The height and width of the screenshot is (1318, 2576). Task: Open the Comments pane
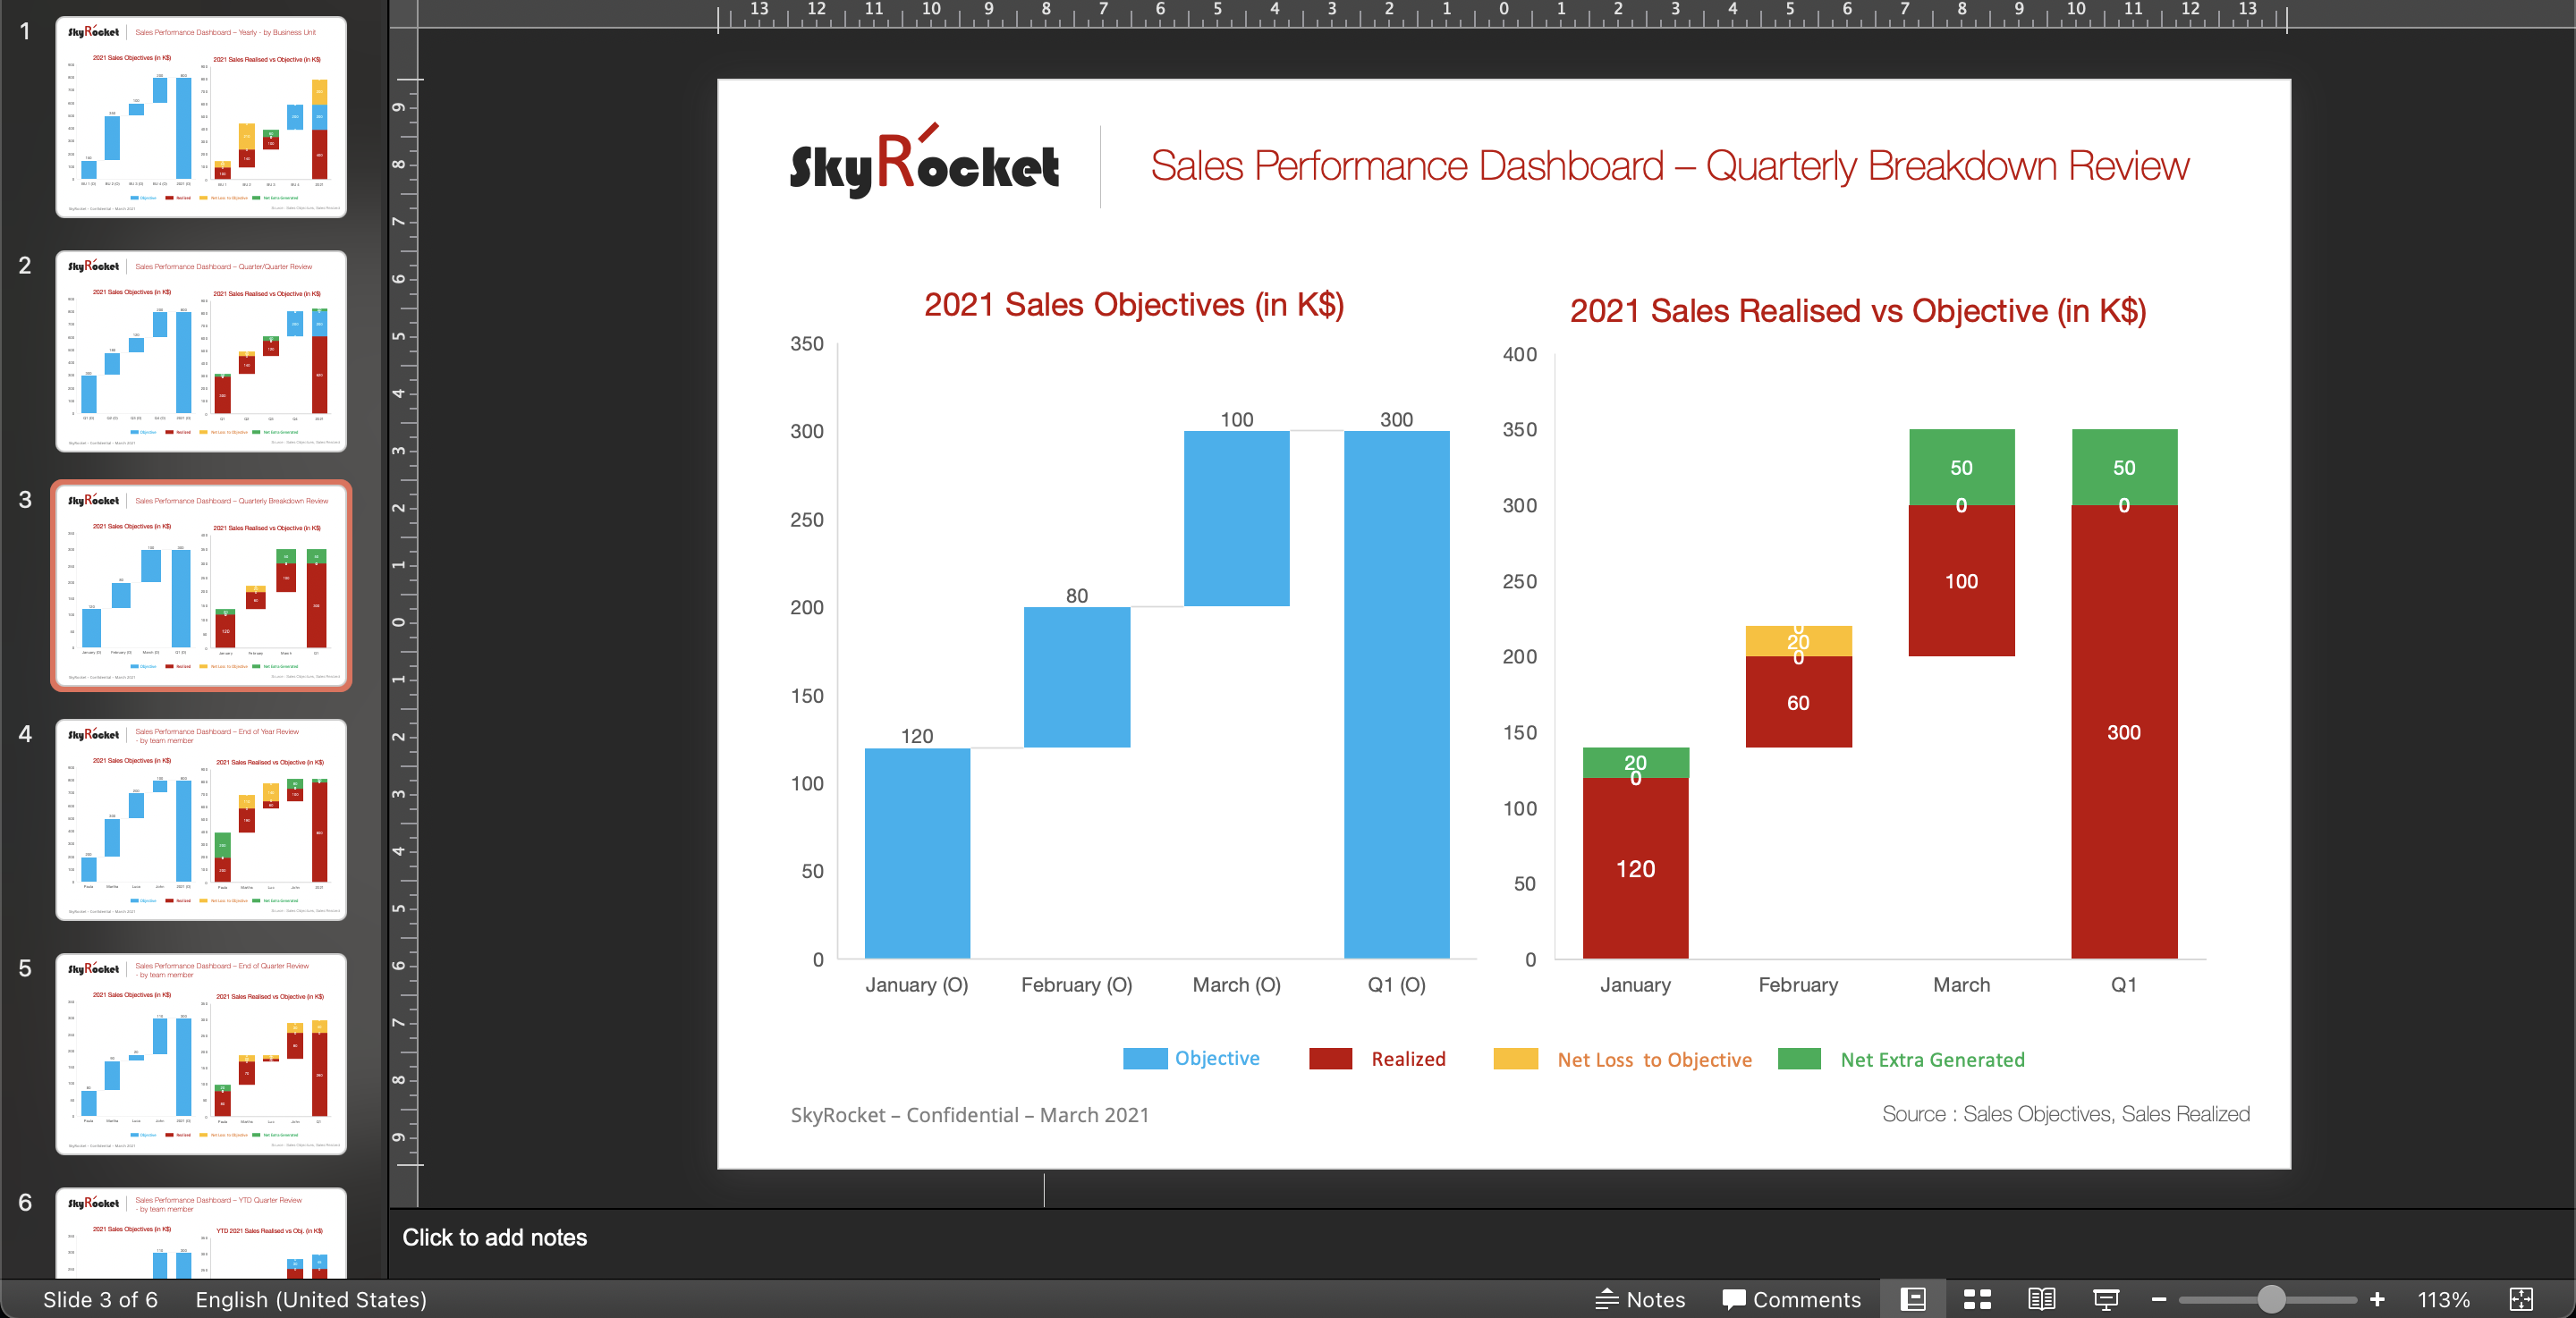(x=1791, y=1299)
